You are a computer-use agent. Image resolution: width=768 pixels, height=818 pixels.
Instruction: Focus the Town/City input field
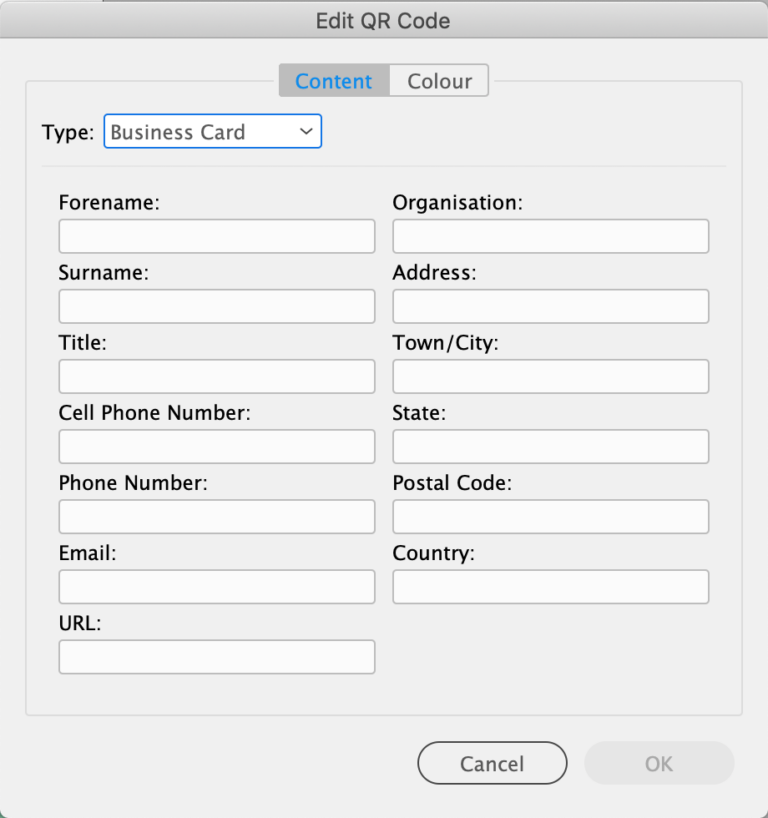(550, 377)
